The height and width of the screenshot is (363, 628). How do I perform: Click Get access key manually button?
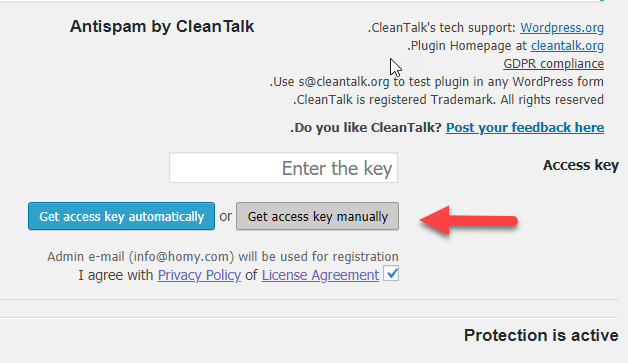[x=317, y=216]
